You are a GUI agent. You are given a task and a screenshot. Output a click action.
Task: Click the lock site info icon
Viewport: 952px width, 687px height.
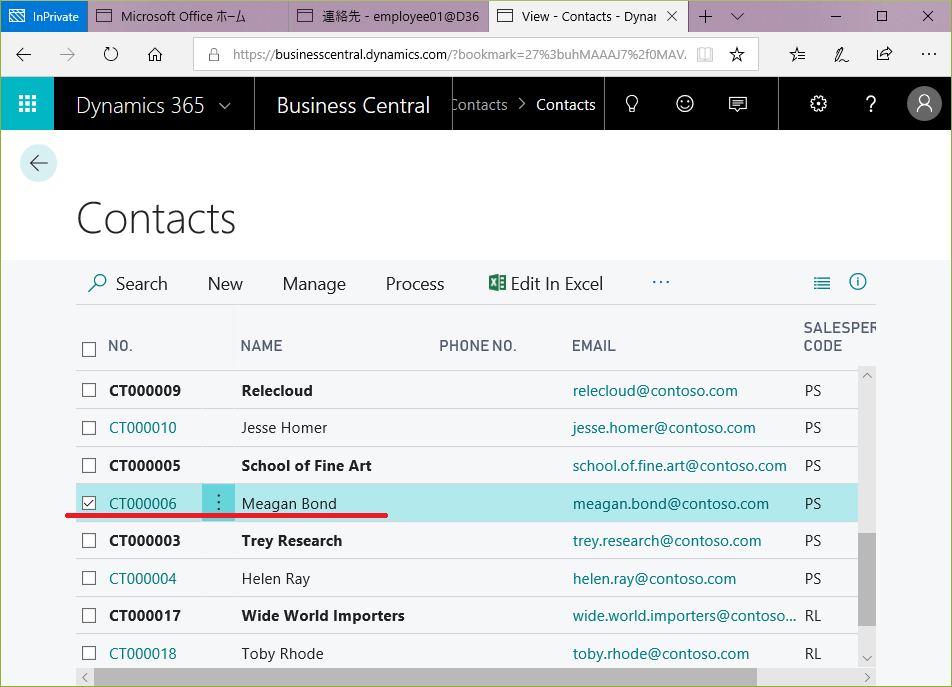point(214,55)
